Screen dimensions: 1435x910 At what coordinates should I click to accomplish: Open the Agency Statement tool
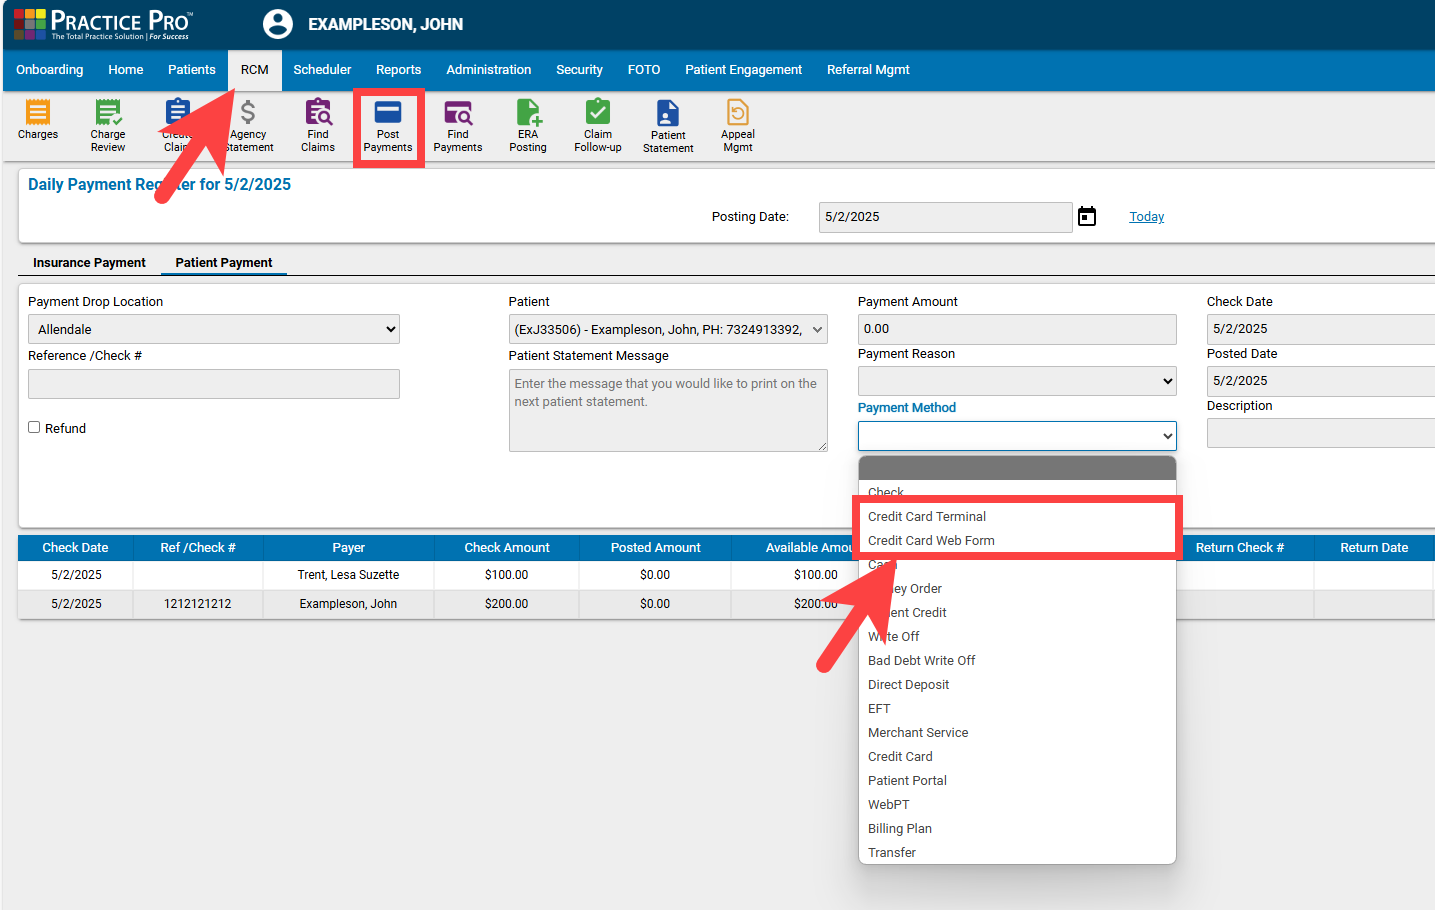pyautogui.click(x=248, y=124)
